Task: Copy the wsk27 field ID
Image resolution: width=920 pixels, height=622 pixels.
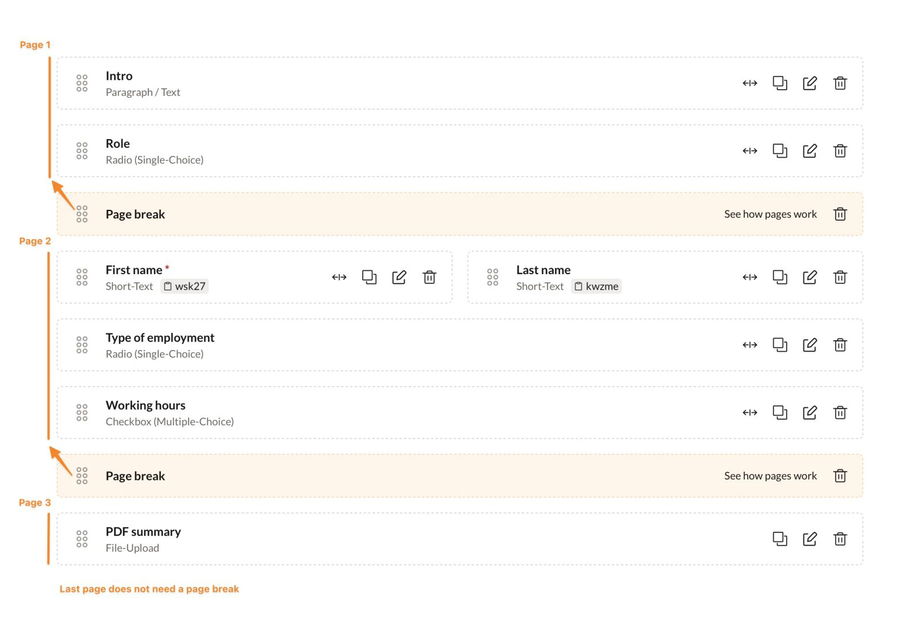Action: click(185, 286)
